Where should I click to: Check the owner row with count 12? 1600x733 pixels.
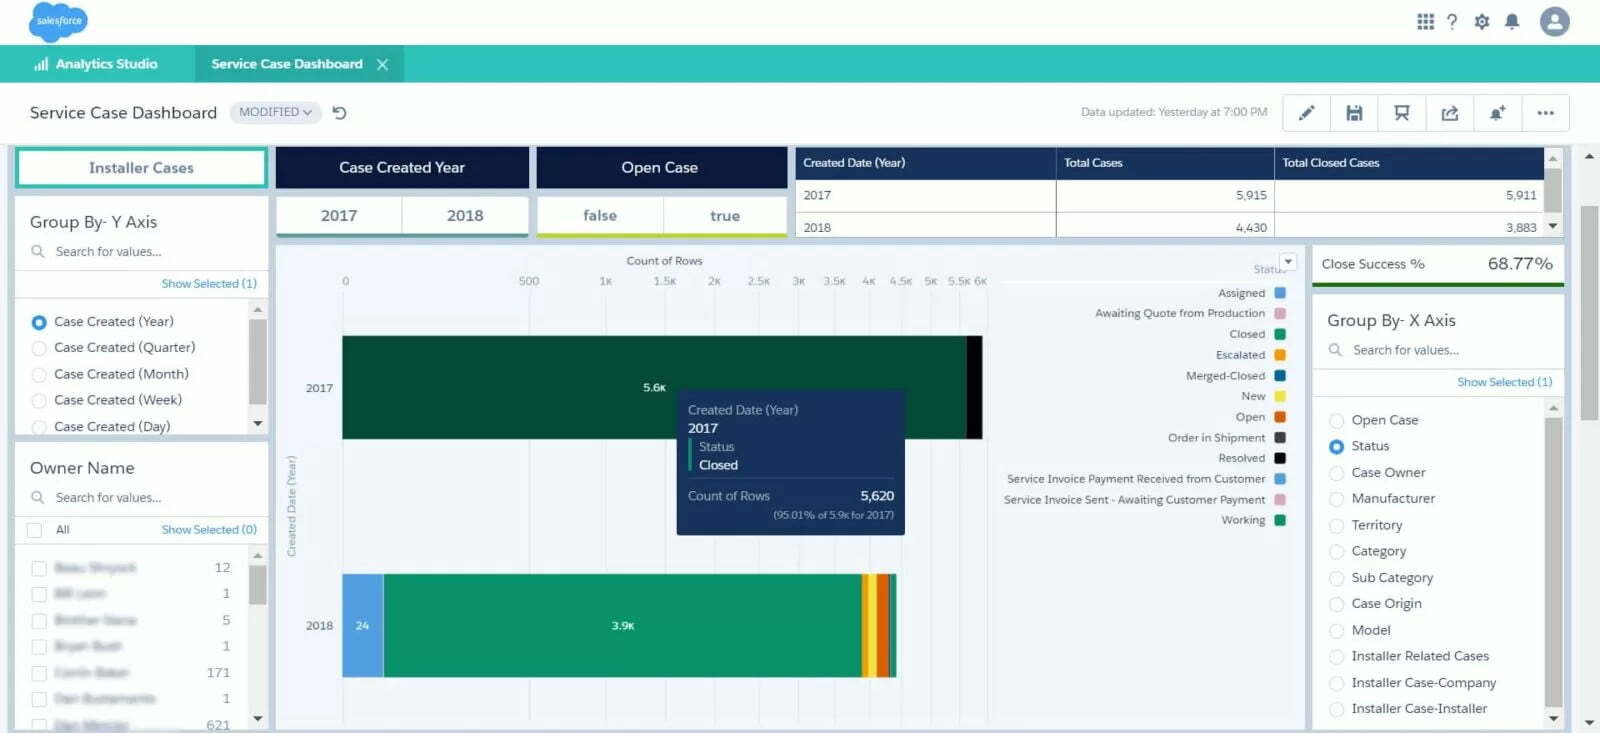[39, 568]
